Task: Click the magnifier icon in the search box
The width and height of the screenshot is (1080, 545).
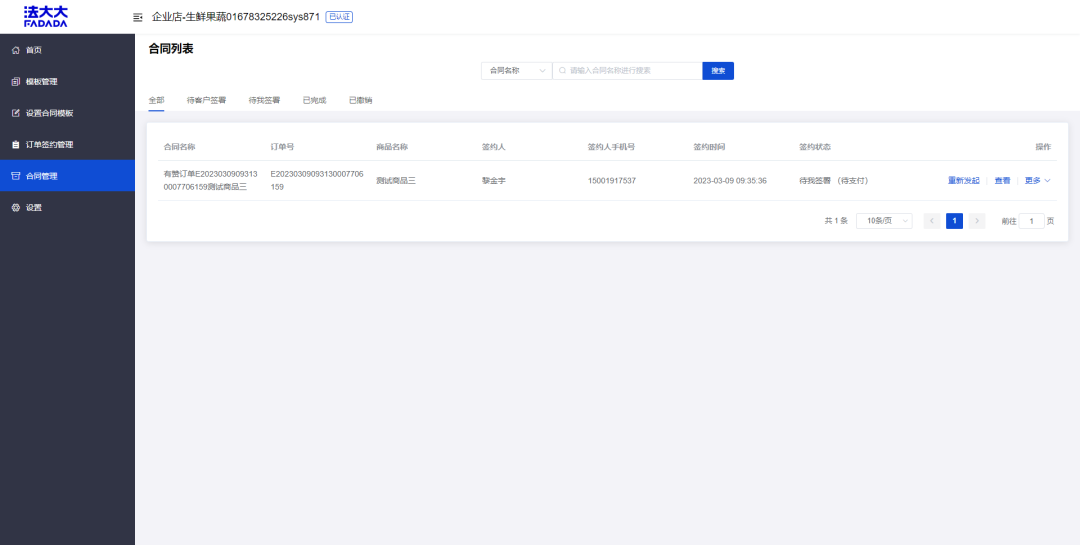Action: click(562, 70)
